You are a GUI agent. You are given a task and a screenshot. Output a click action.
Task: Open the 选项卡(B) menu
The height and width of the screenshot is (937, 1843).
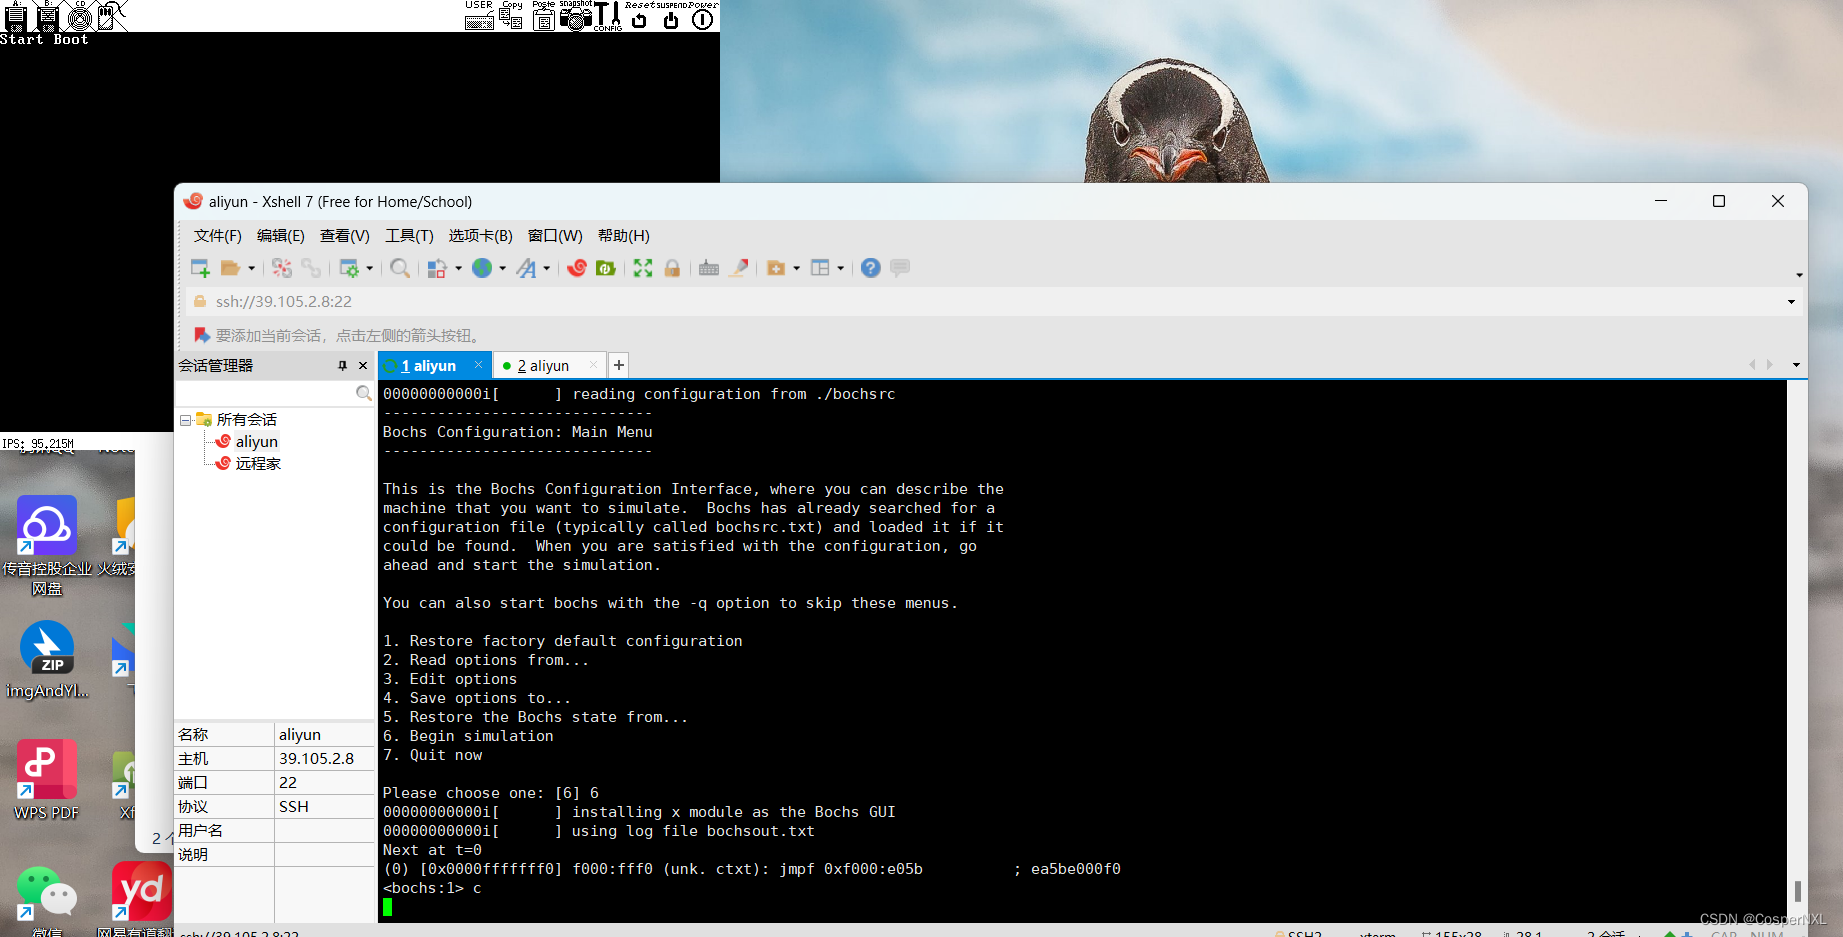tap(480, 236)
